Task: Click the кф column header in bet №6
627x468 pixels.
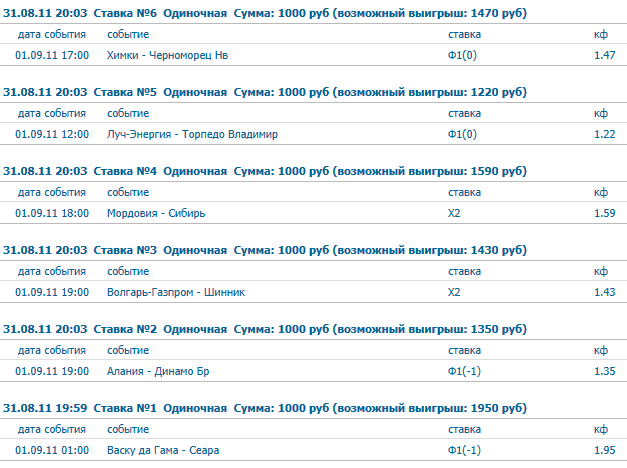Action: click(x=601, y=34)
